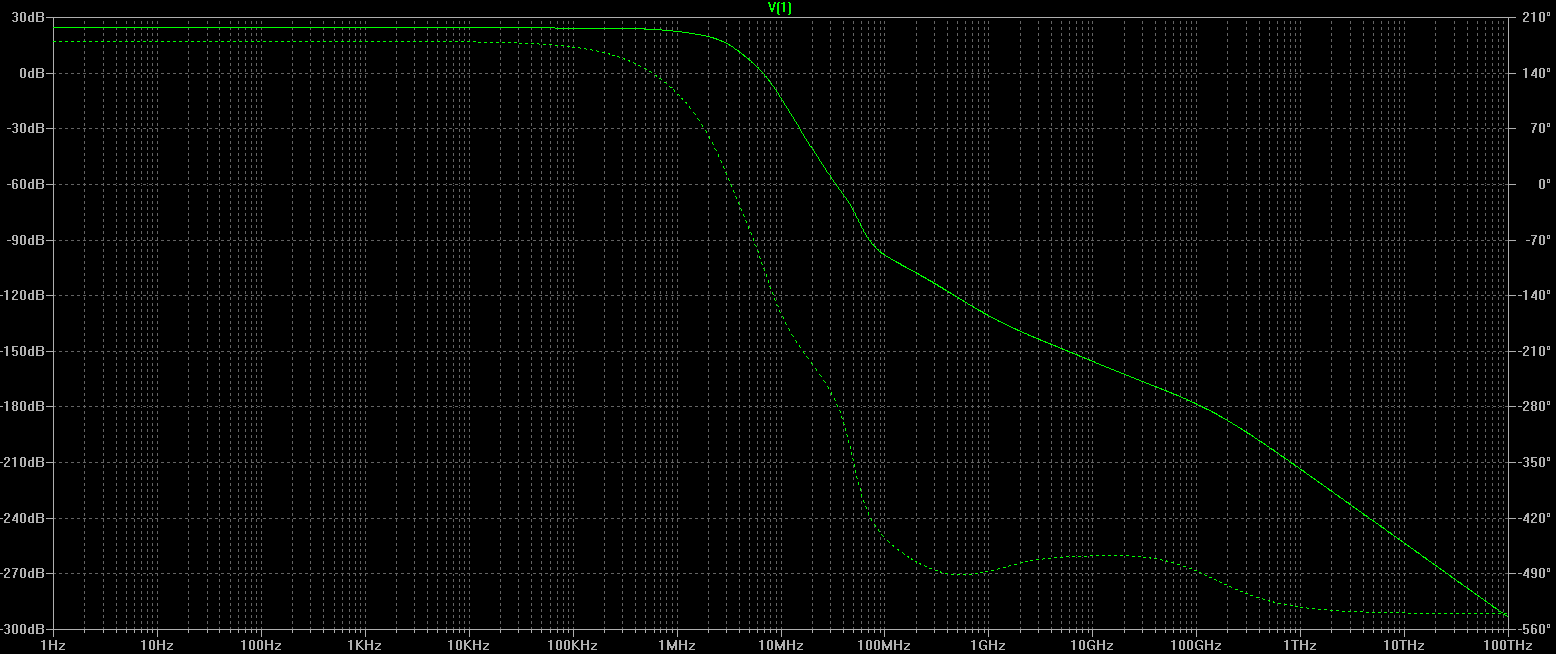Click the 10MHz frequency axis label

point(779,646)
